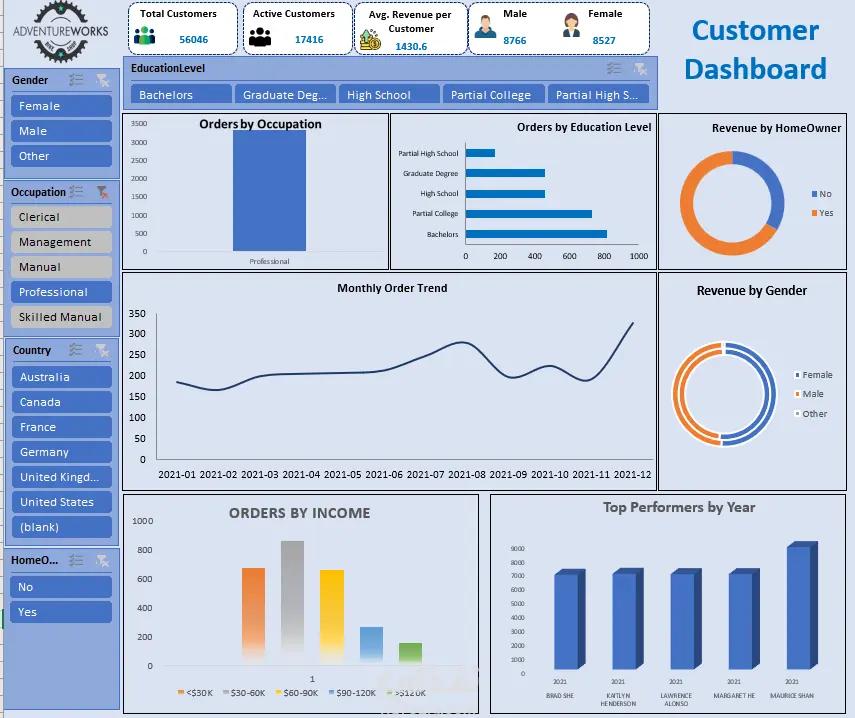Clear filter icon in Country slicer
The width and height of the screenshot is (855, 718).
click(x=102, y=350)
